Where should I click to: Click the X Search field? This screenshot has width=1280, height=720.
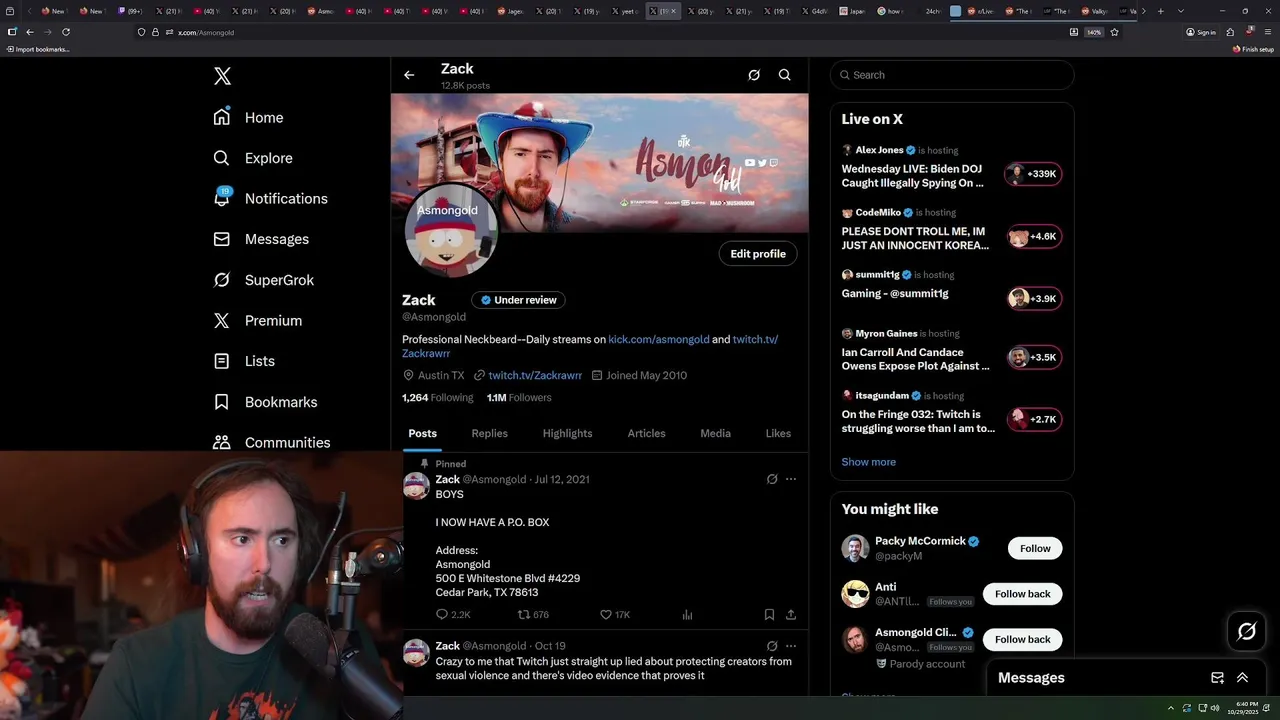coord(952,75)
